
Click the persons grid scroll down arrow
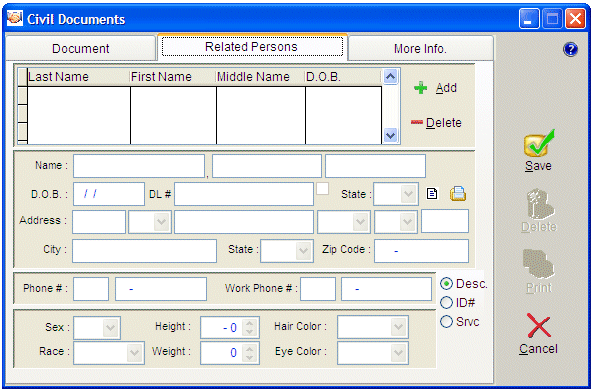(x=390, y=135)
